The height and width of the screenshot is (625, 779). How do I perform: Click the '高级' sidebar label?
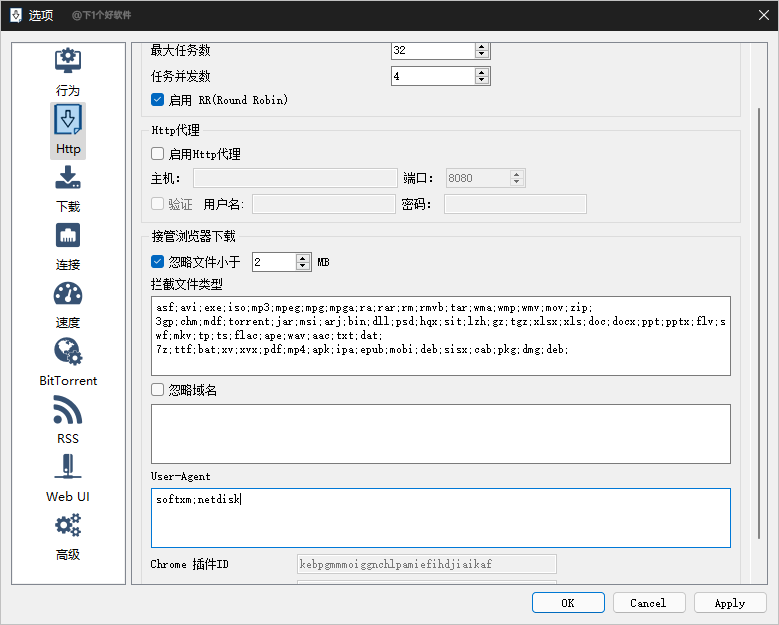click(x=68, y=554)
